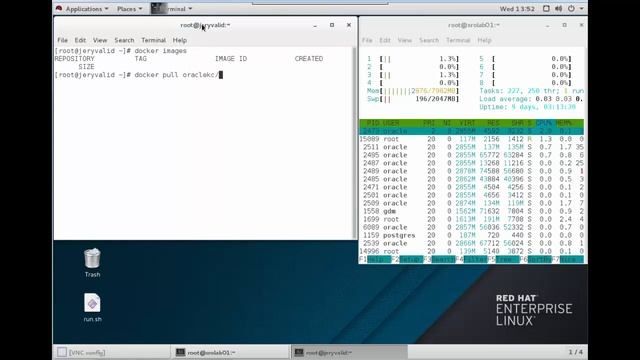Open Edit menu in srolab01 terminal

pos(385,40)
